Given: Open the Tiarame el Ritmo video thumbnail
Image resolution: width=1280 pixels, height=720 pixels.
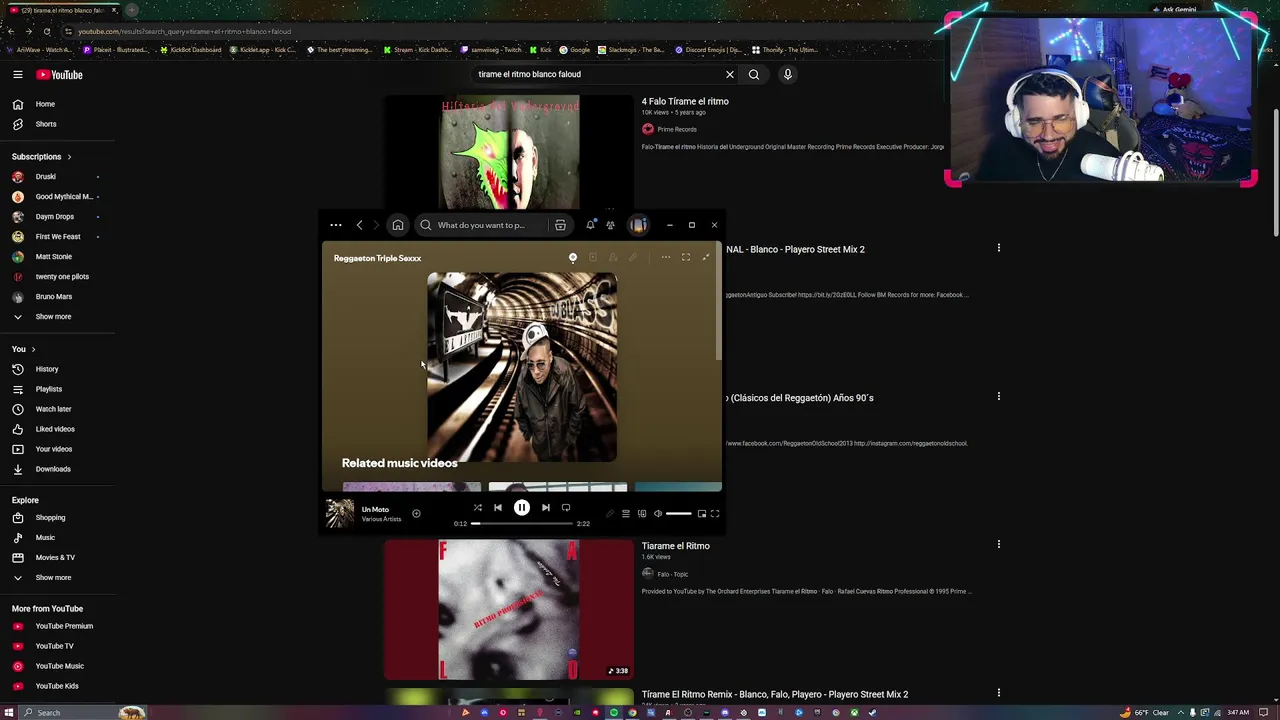Looking at the screenshot, I should pyautogui.click(x=509, y=610).
